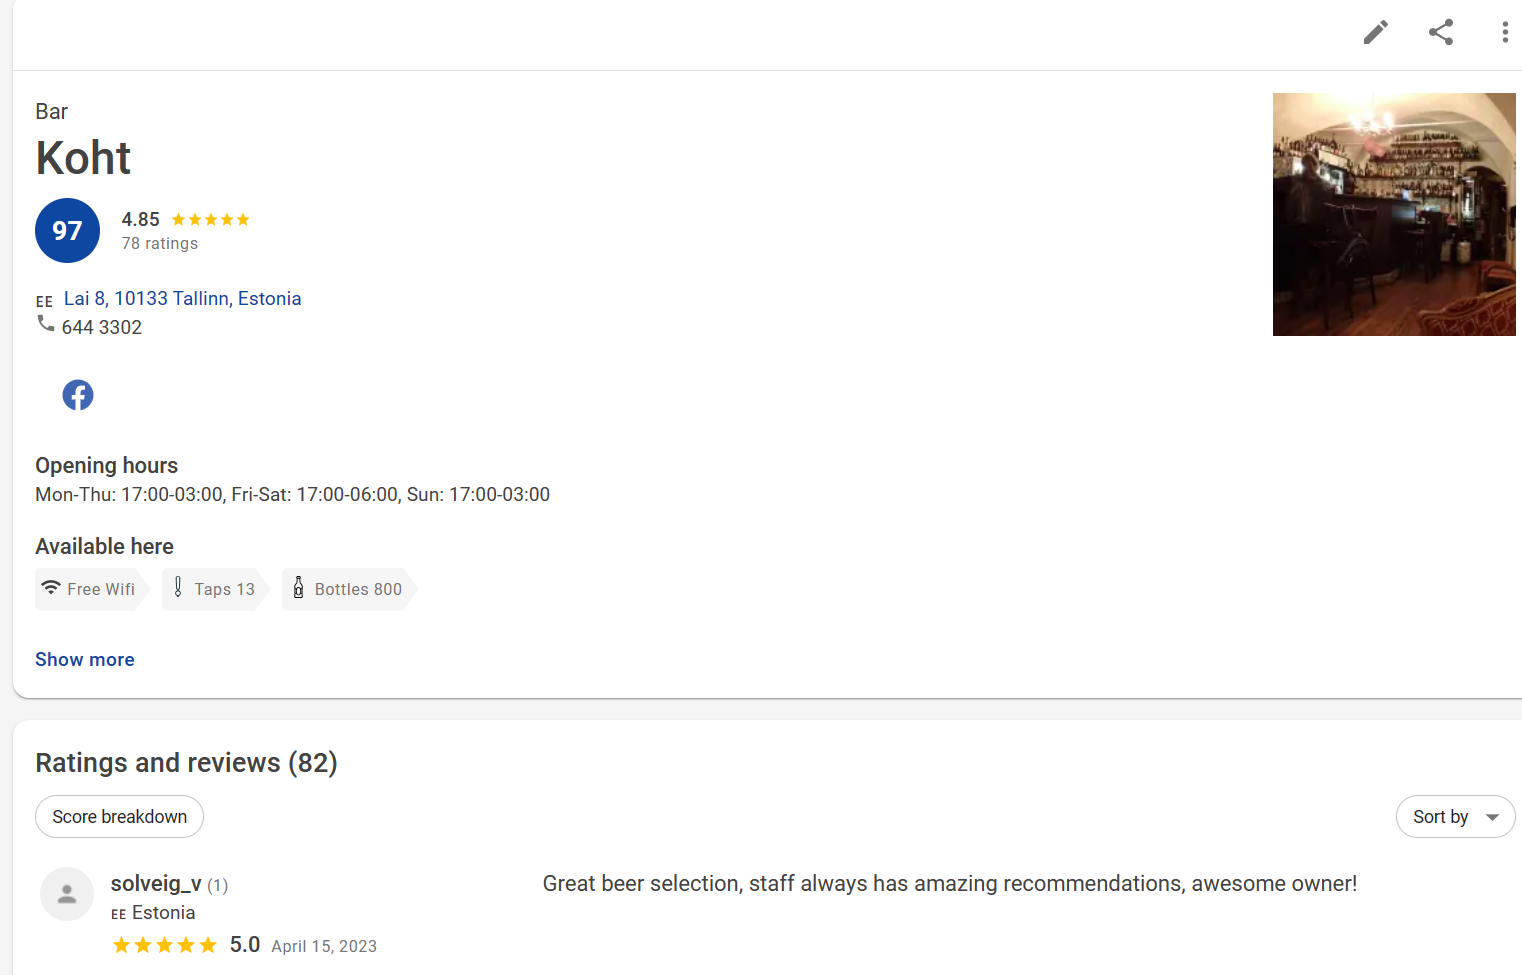Click the Taps 13 tag
Image resolution: width=1522 pixels, height=975 pixels.
[x=213, y=589]
